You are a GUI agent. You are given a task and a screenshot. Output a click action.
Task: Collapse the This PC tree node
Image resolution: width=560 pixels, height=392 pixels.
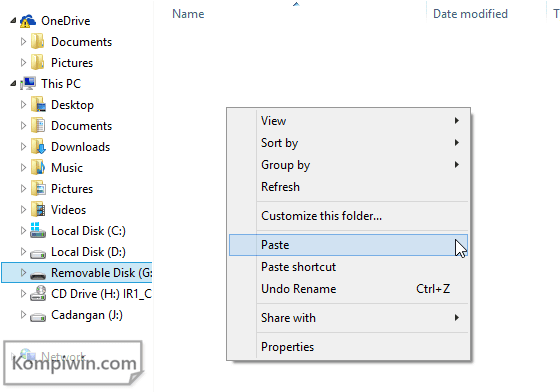(13, 84)
